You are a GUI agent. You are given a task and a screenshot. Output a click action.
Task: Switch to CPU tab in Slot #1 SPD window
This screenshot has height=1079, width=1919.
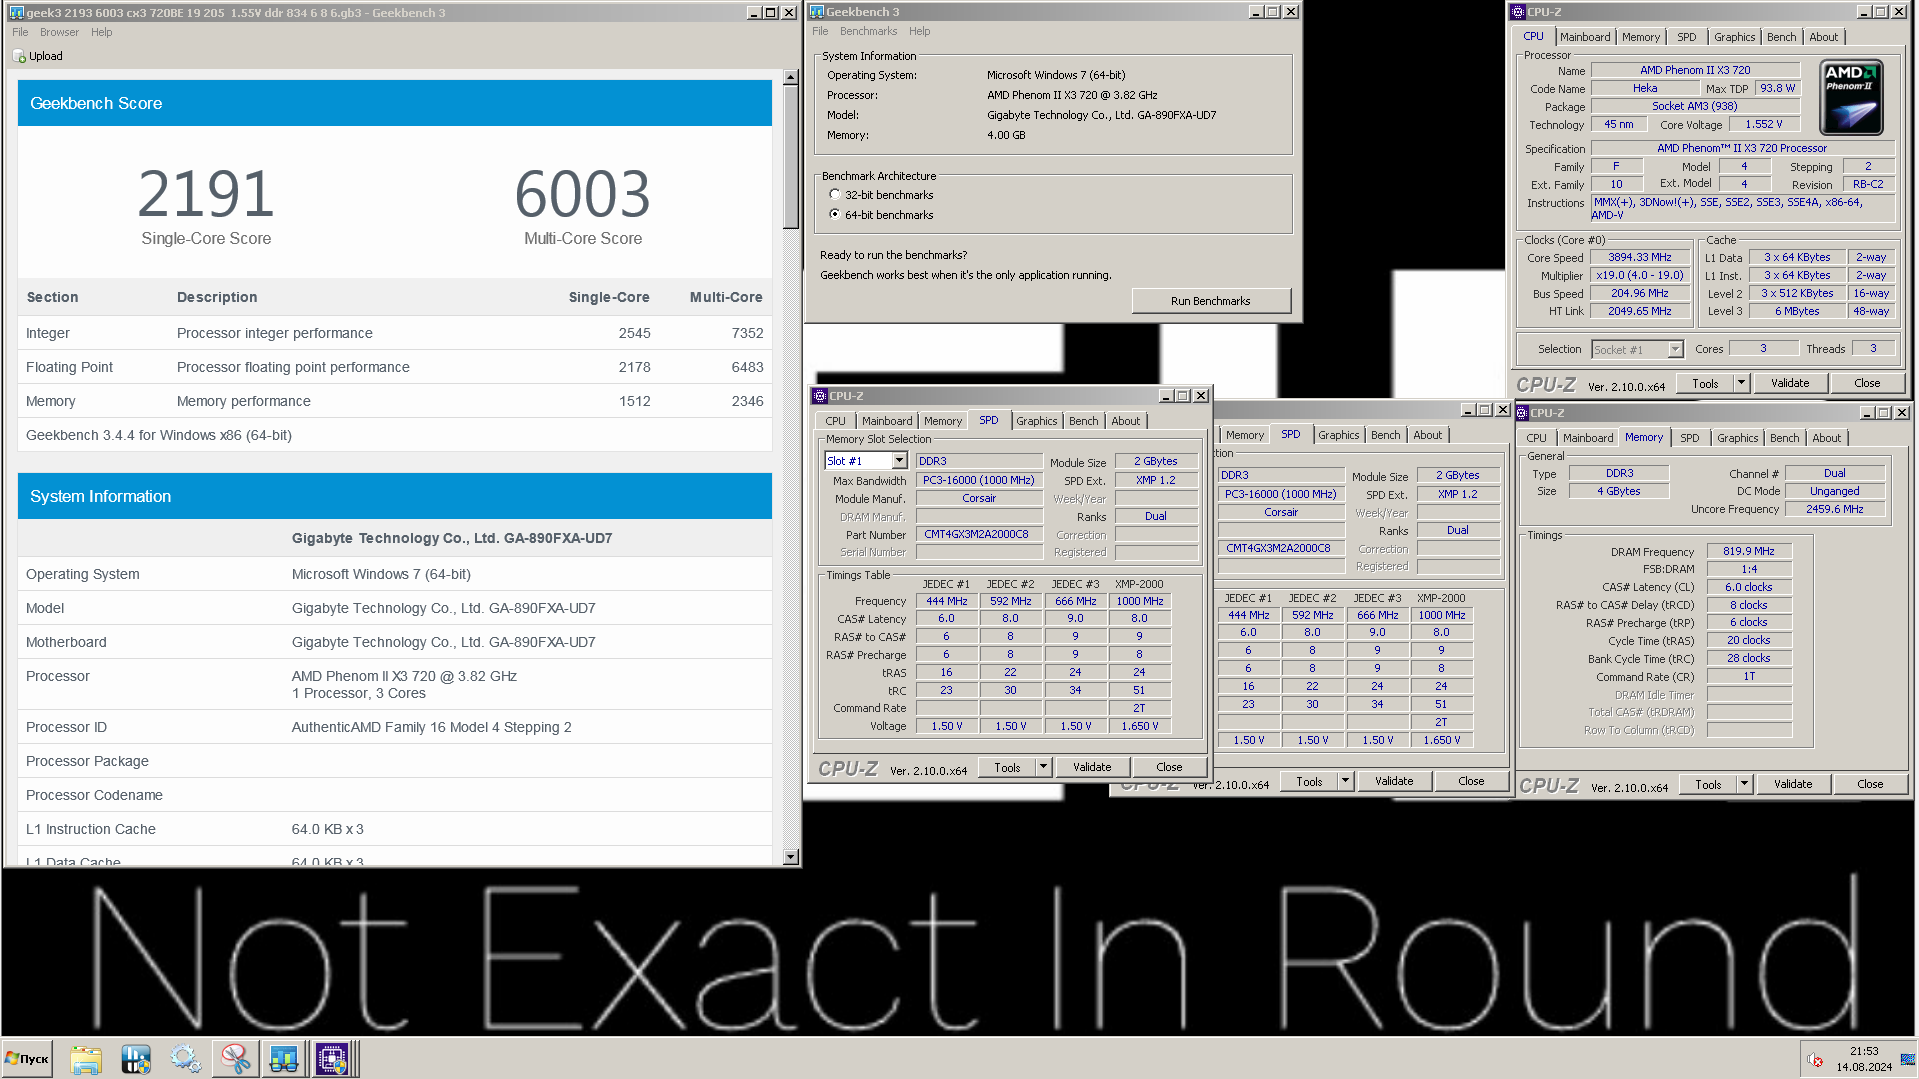tap(835, 421)
